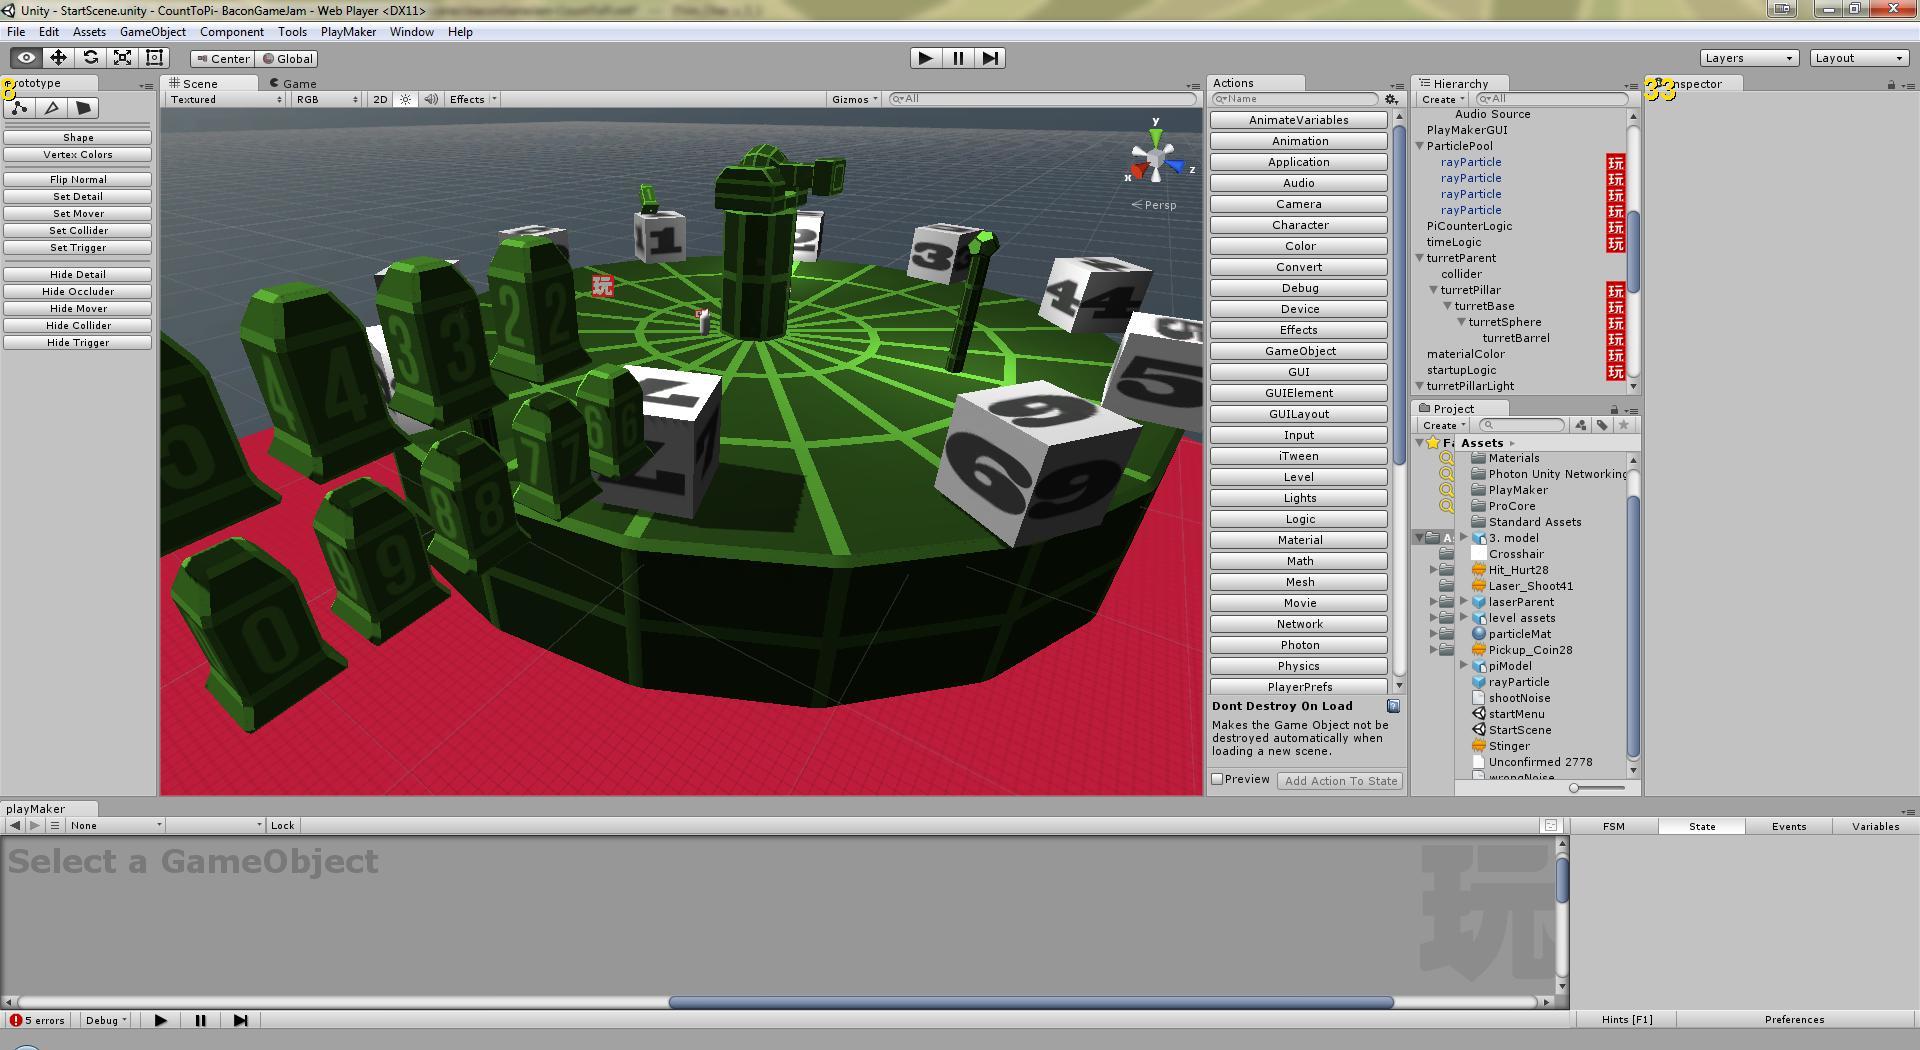Toggle 2D scene view mode
The height and width of the screenshot is (1050, 1920).
[380, 99]
